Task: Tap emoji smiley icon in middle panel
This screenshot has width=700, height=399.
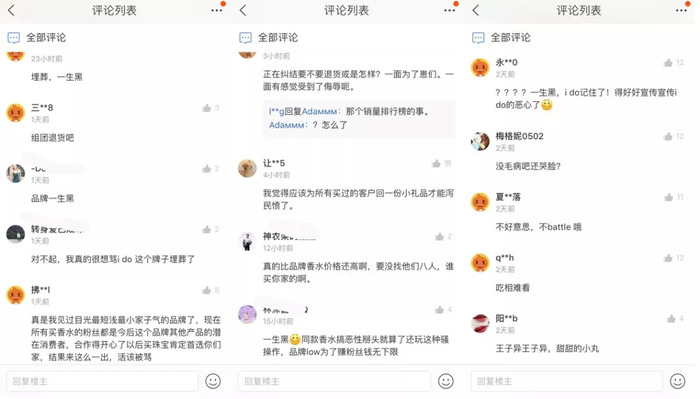Action: coord(446,381)
